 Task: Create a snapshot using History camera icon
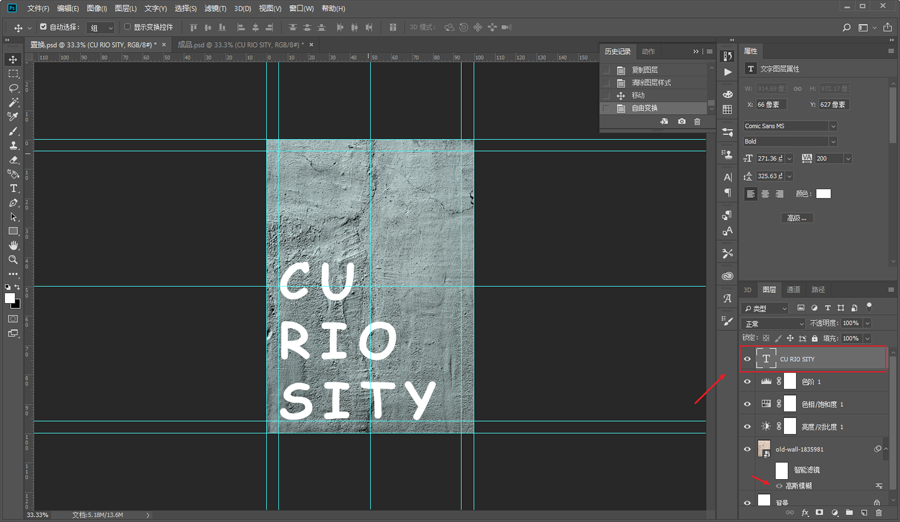tap(681, 122)
